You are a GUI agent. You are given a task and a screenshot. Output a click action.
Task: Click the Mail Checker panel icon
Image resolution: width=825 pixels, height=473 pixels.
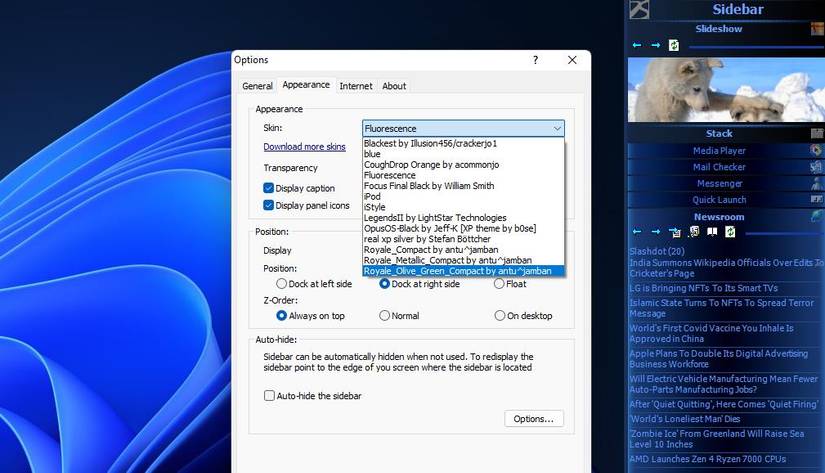(816, 167)
